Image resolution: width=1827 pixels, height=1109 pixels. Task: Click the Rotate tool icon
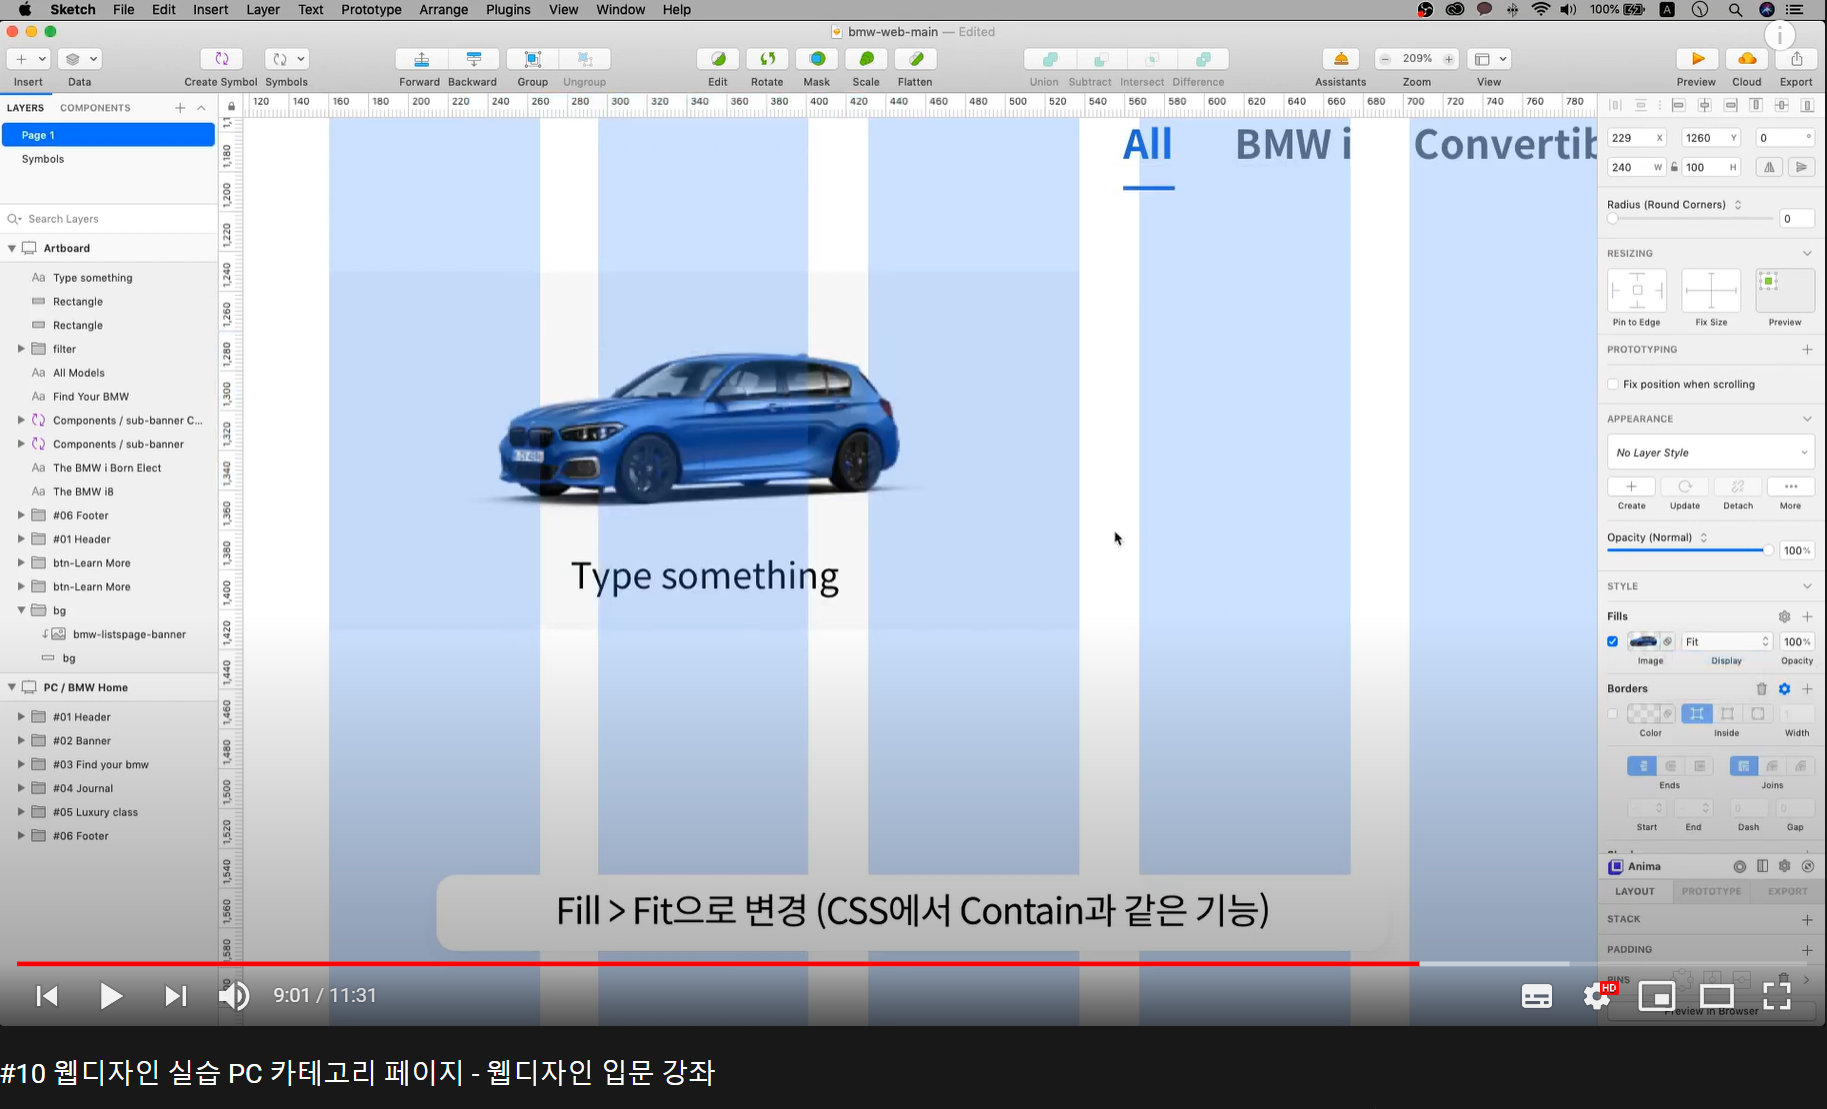tap(767, 59)
